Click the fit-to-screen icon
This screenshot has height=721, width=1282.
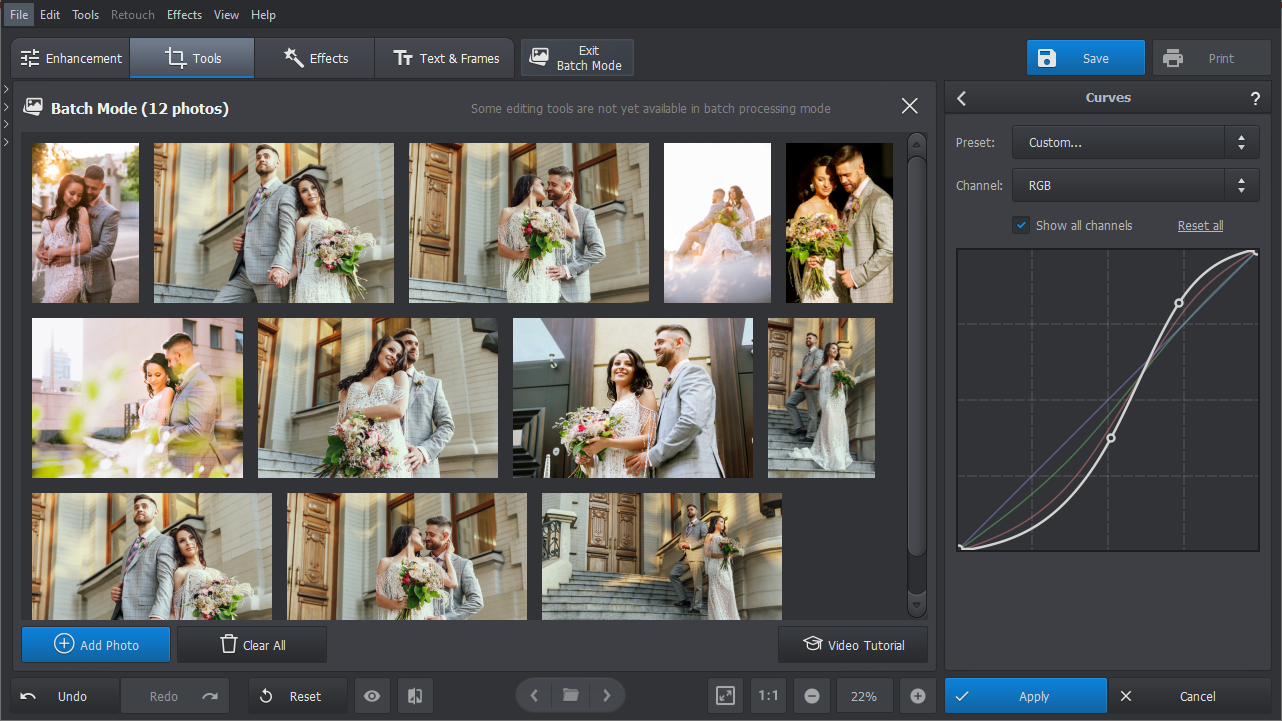(x=726, y=696)
